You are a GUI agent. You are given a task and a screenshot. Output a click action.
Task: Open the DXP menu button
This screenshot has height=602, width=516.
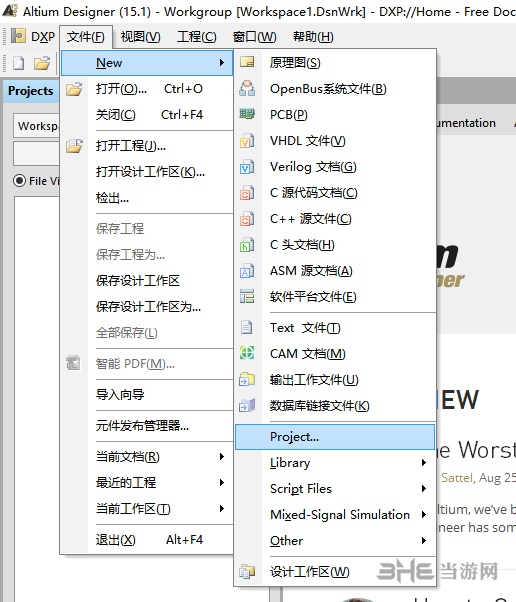click(33, 37)
